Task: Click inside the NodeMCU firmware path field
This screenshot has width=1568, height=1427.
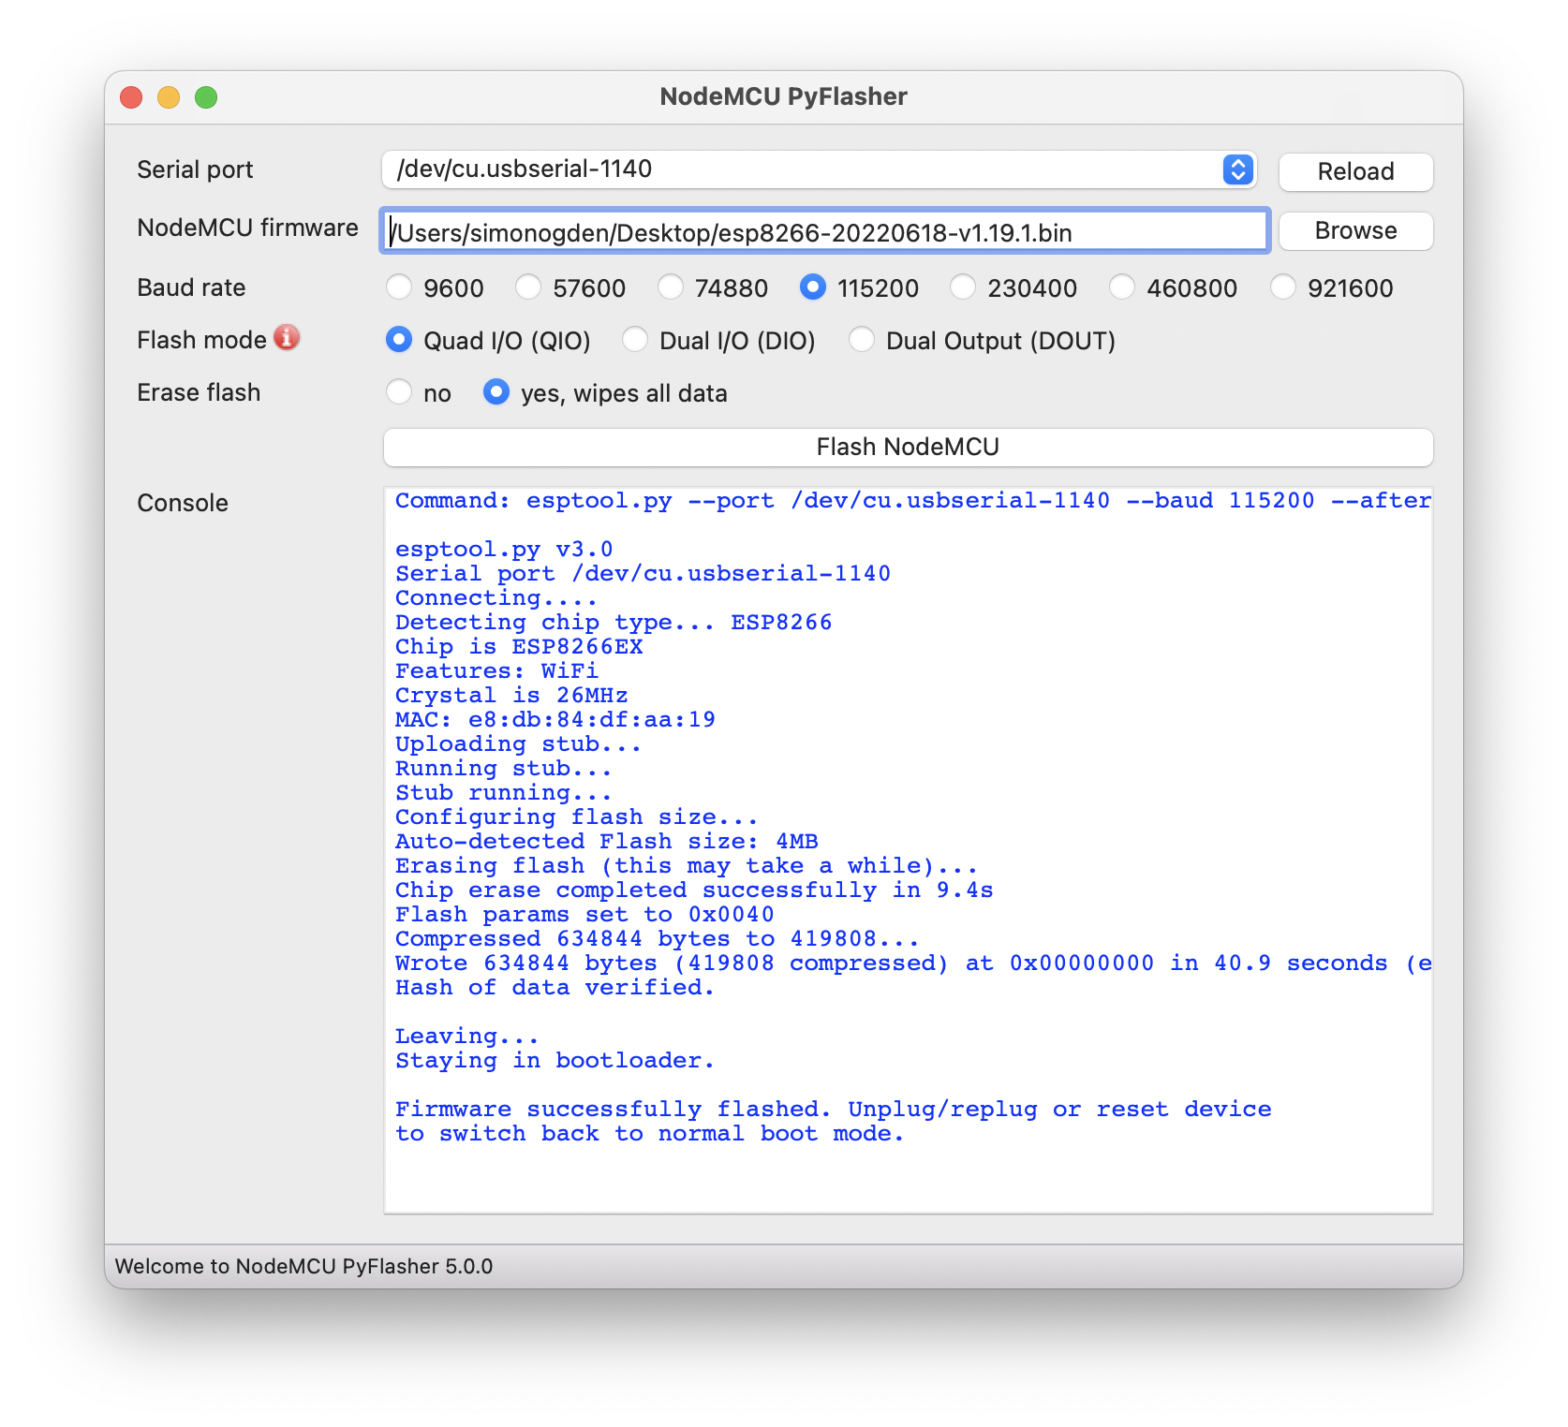Action: pyautogui.click(x=825, y=232)
